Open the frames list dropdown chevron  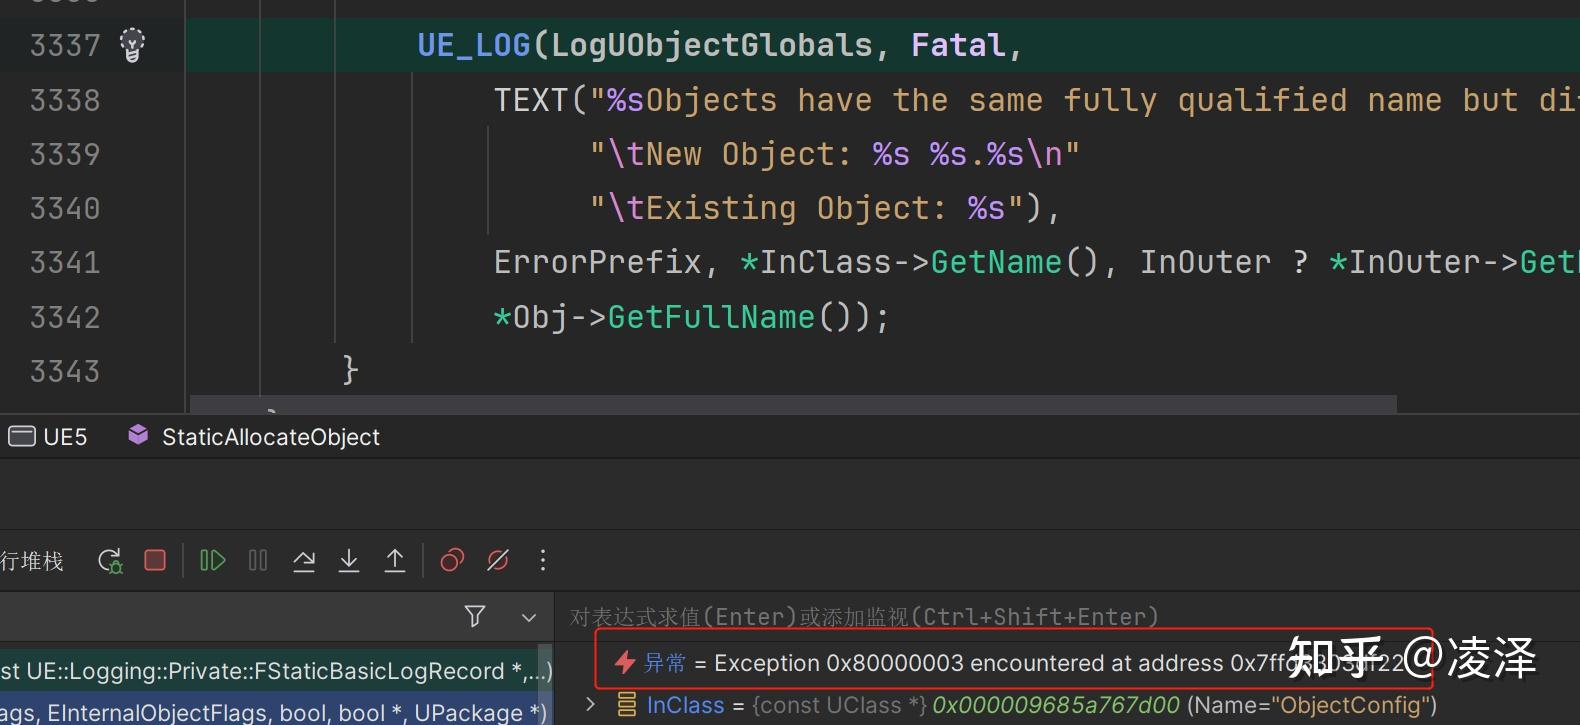[x=529, y=618]
